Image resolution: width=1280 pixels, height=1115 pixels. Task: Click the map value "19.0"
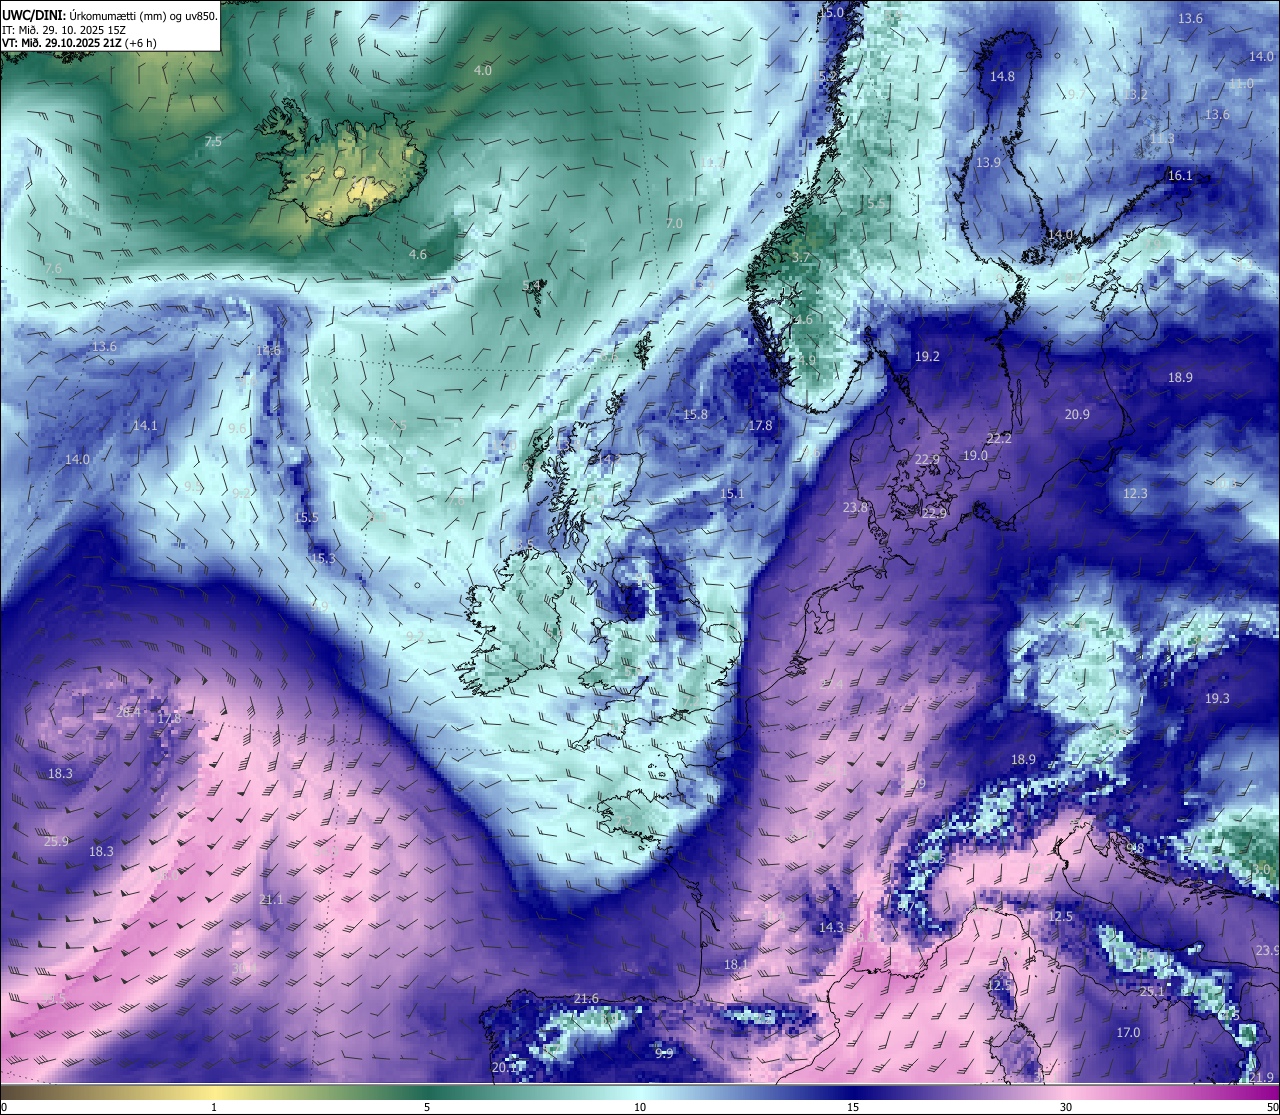point(975,456)
